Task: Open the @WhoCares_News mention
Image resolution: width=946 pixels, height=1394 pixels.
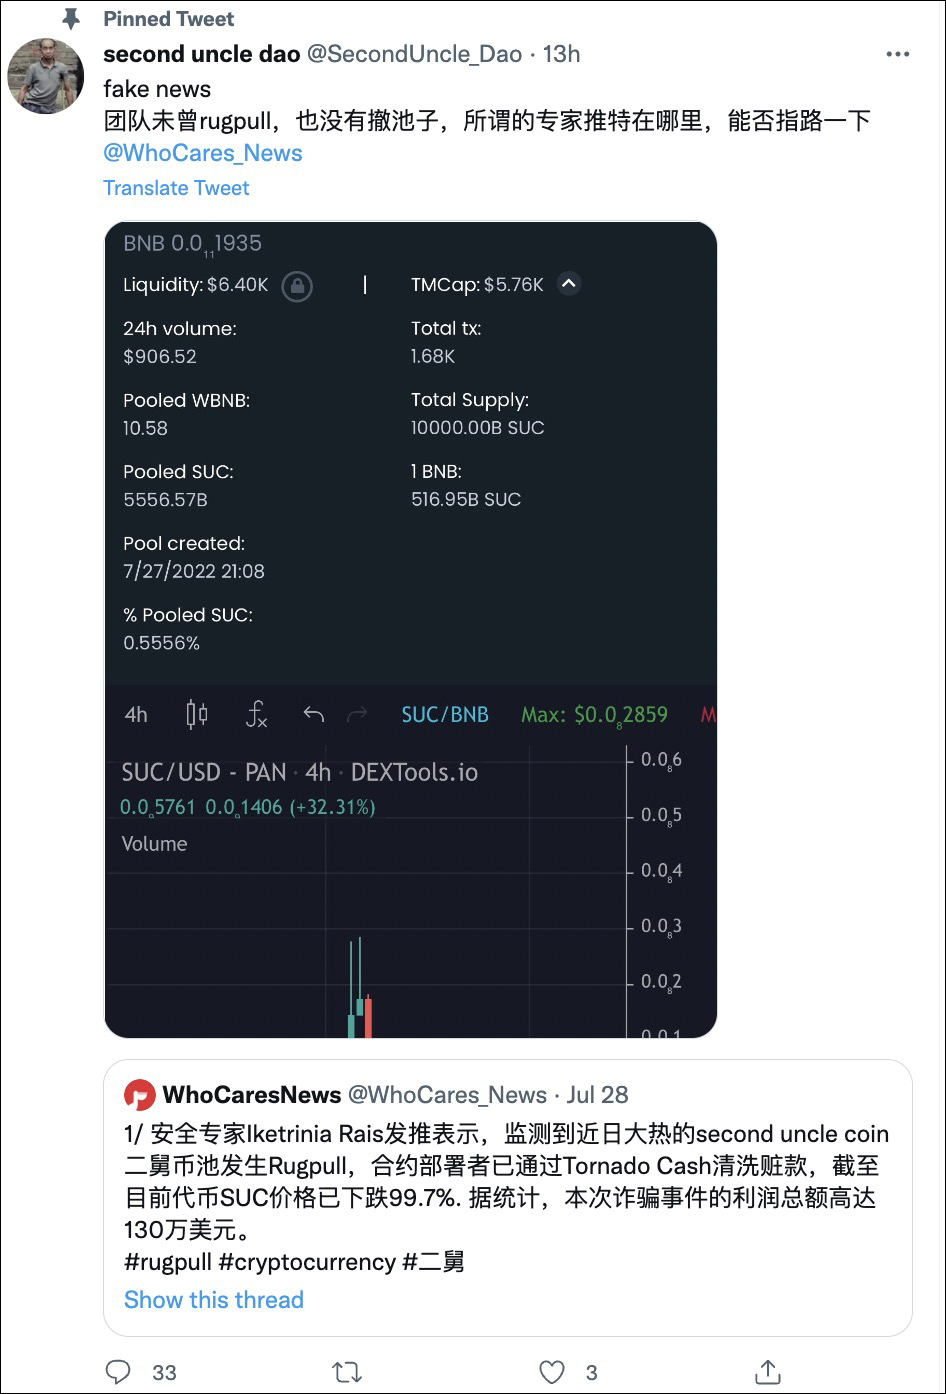Action: tap(203, 153)
